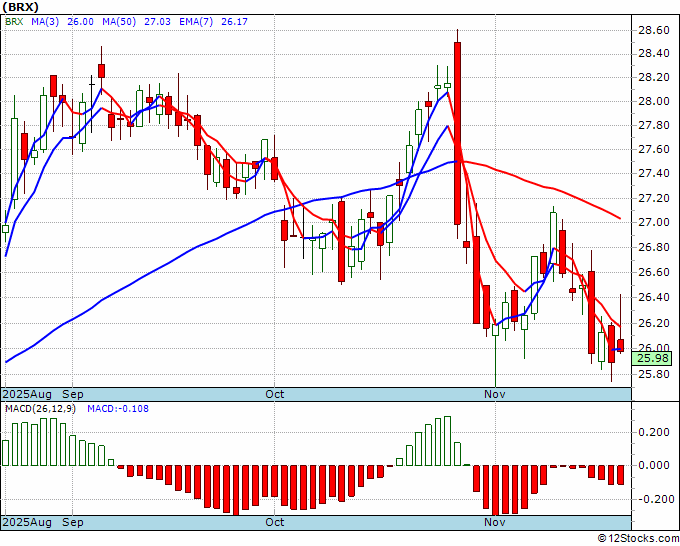Image resolution: width=680 pixels, height=546 pixels.
Task: Select the BRX legend label
Action: click(14, 22)
